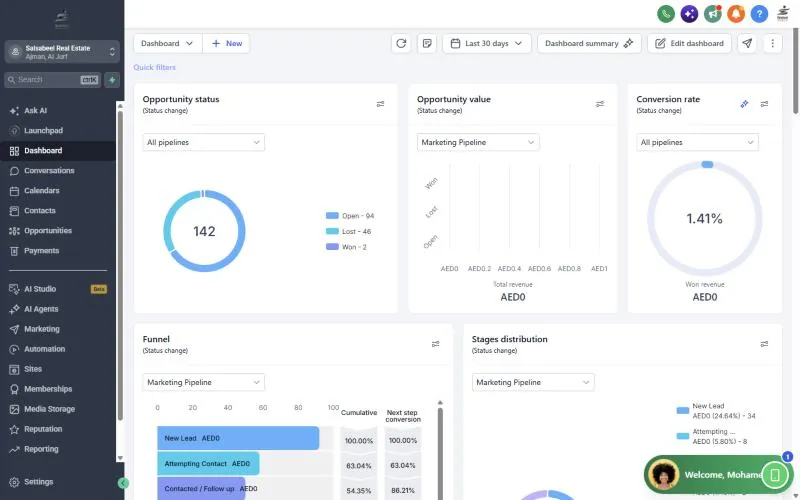Click Edit dashboard button
Viewport: 800px width, 500px height.
click(x=689, y=43)
